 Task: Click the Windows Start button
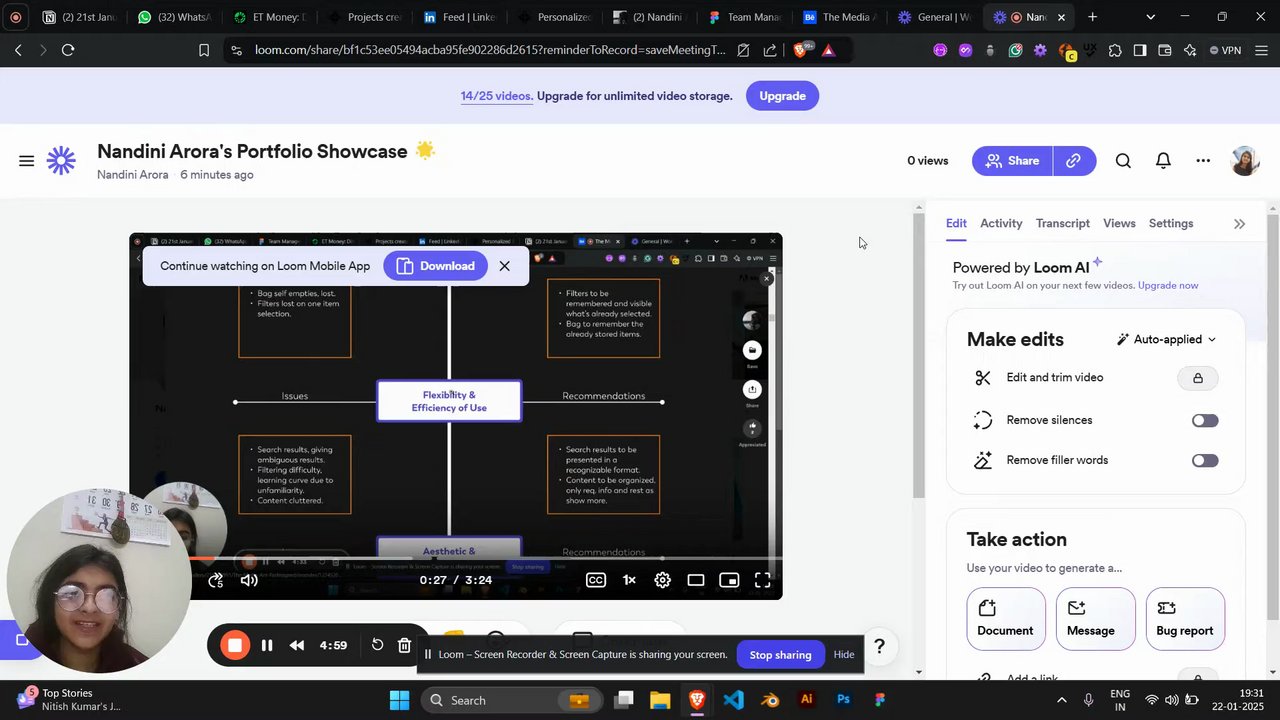(400, 700)
